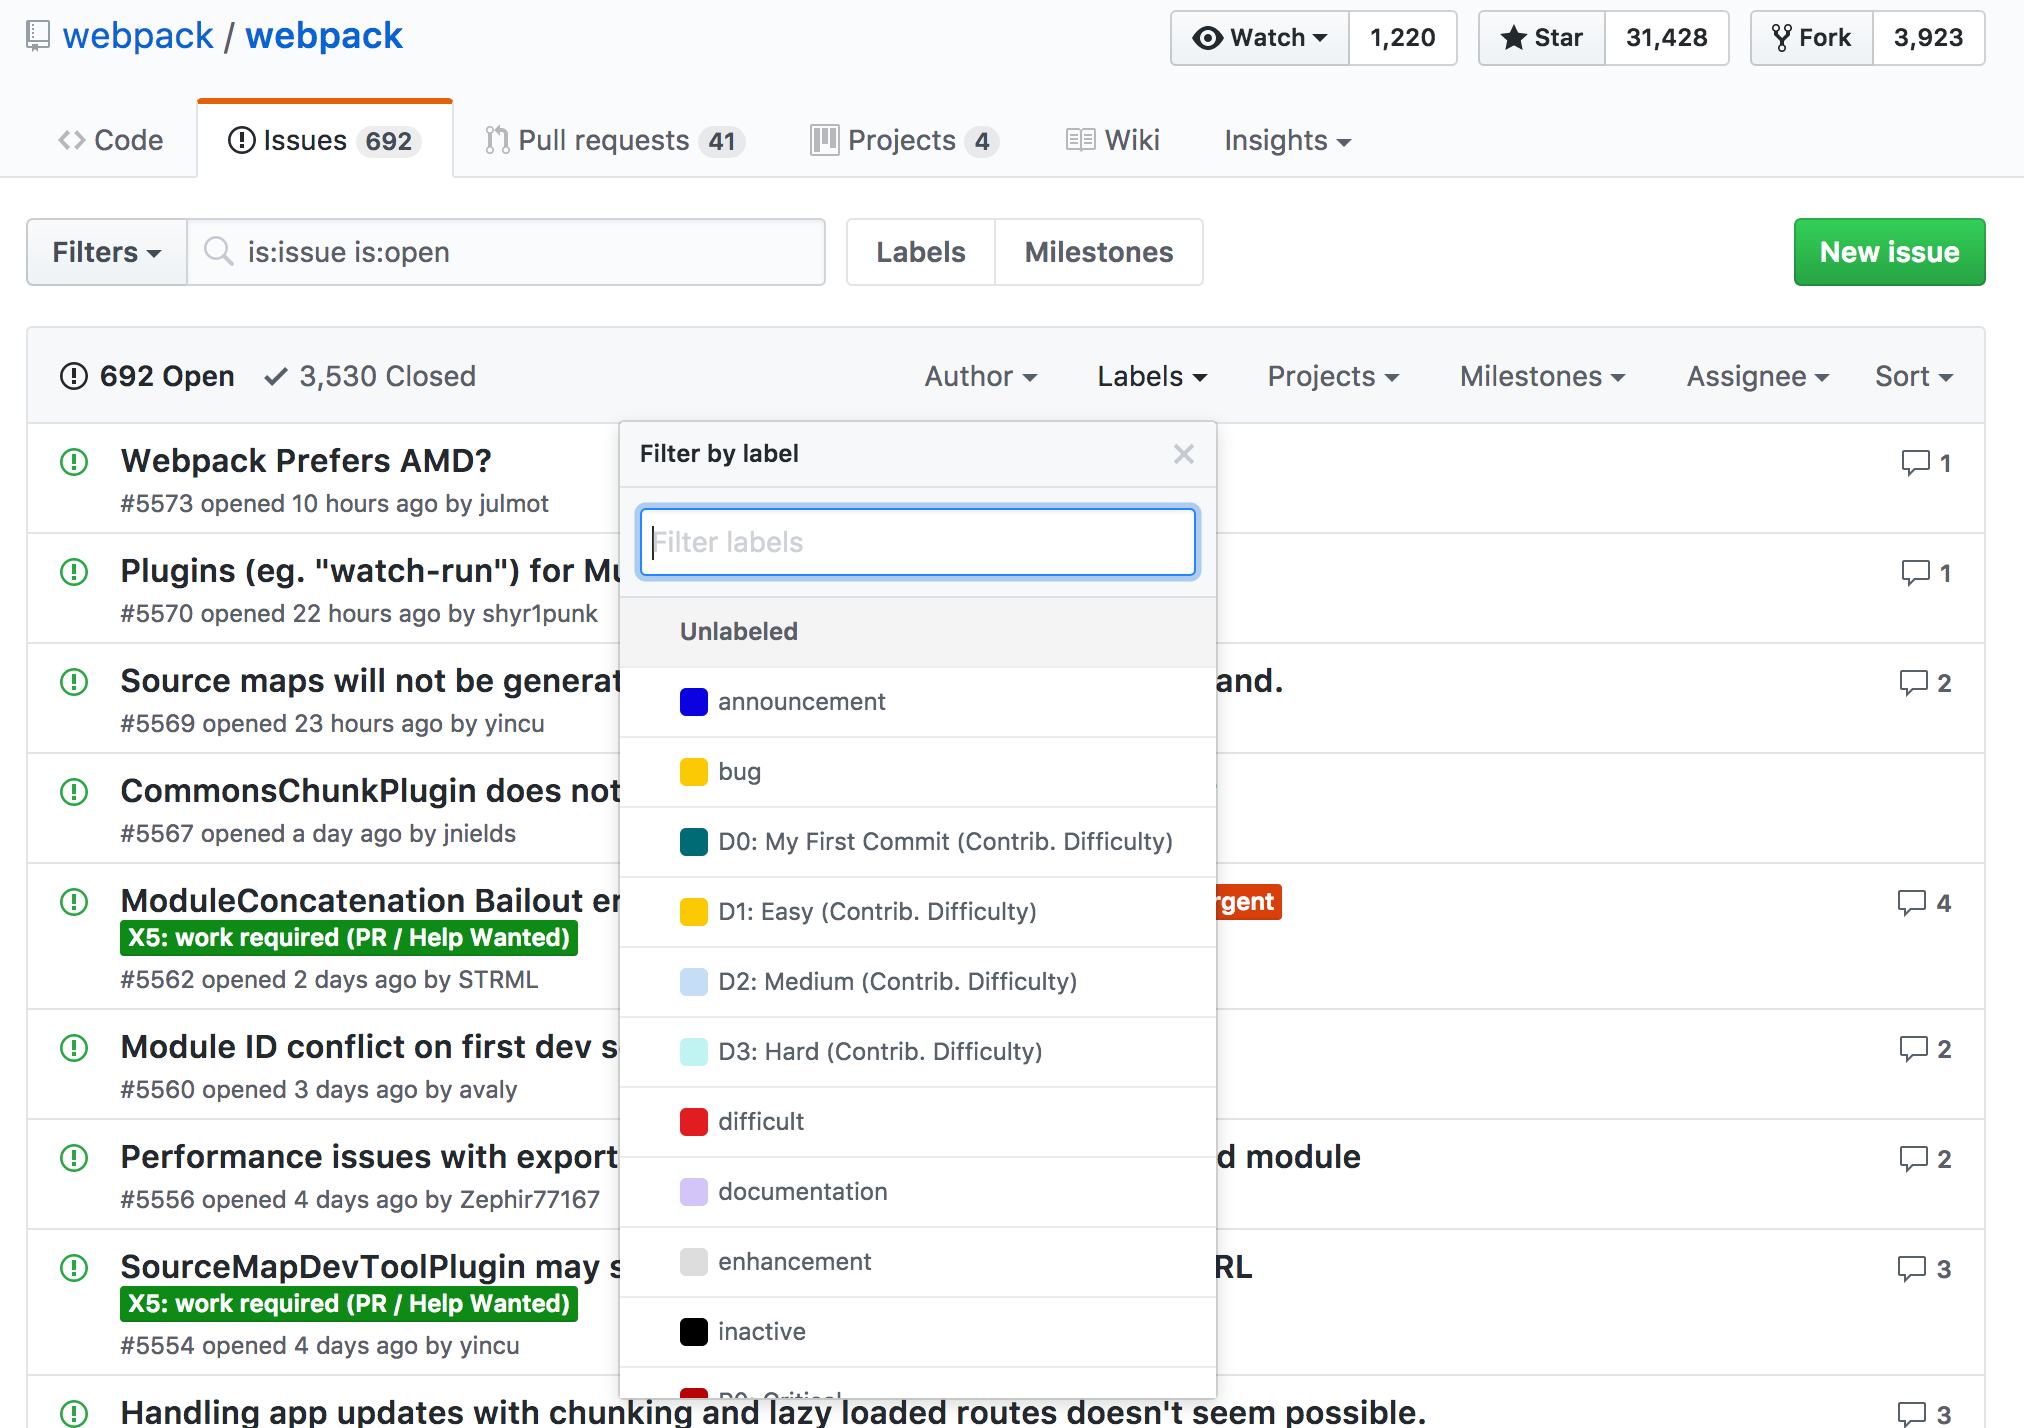The height and width of the screenshot is (1428, 2024).
Task: Click the comment icon for issue #5570
Action: click(x=1915, y=573)
